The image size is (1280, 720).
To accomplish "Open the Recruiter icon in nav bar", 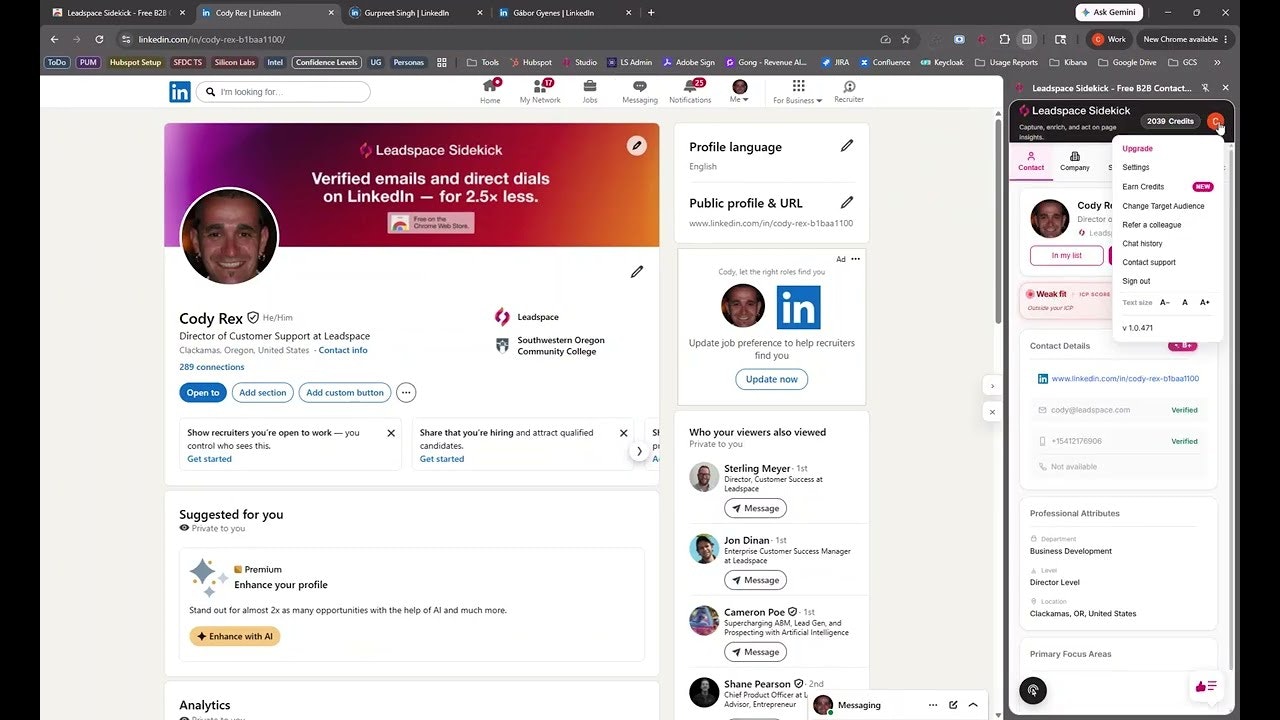I will click(849, 91).
